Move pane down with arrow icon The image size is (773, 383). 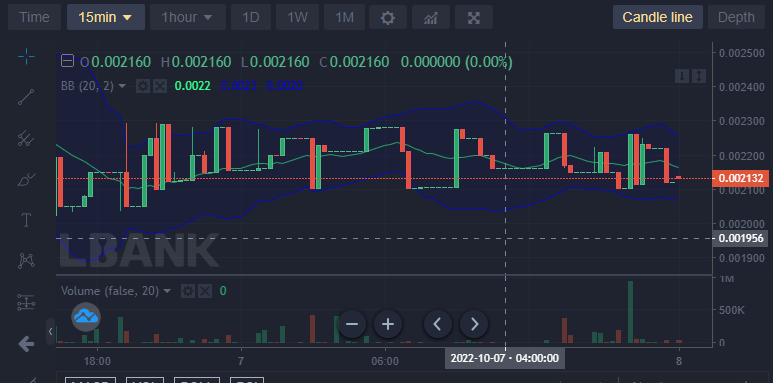point(682,76)
